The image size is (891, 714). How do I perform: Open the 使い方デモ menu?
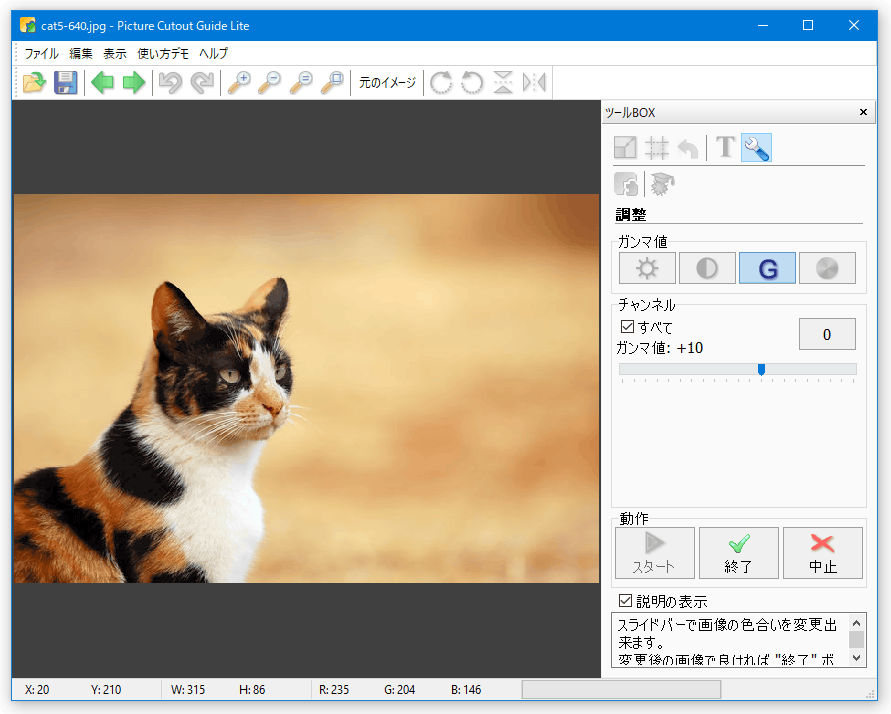point(163,53)
